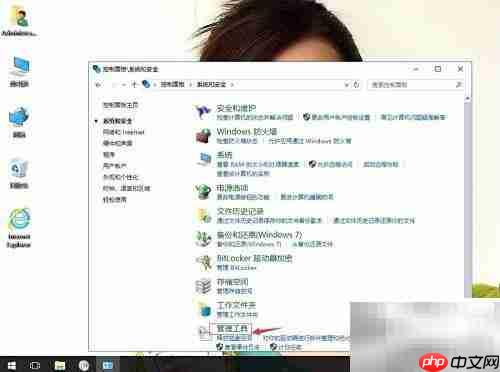Click the Work Folders (工作文件夹) icon
500x372 pixels.
[204, 309]
